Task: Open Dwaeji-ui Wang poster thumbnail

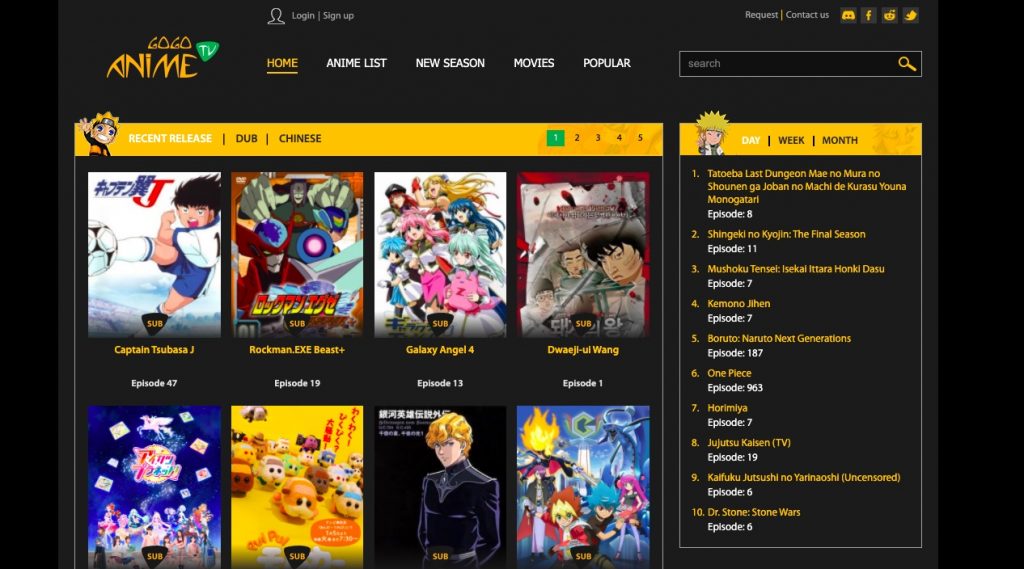Action: [583, 255]
